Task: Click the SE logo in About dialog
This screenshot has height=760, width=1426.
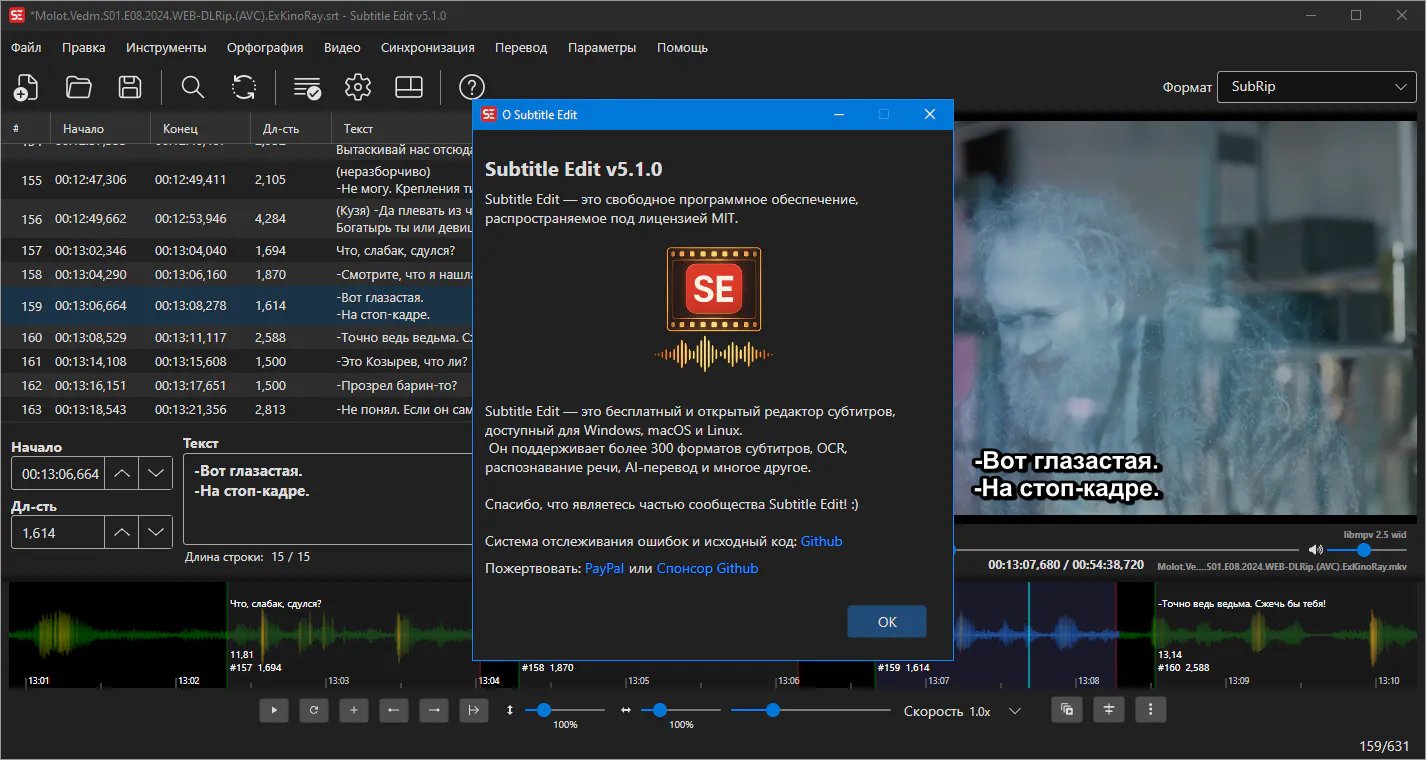Action: [x=714, y=309]
